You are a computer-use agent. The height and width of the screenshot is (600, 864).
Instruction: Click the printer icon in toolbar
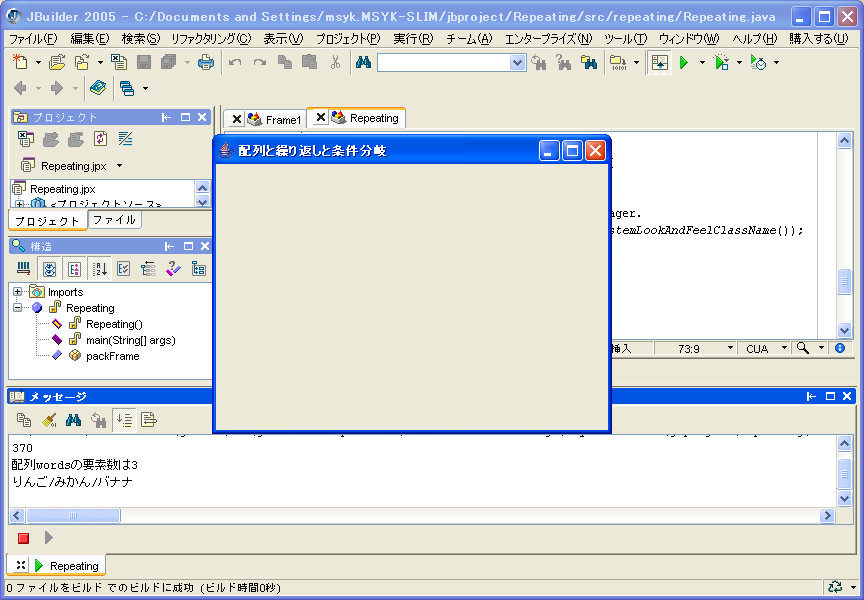click(205, 62)
